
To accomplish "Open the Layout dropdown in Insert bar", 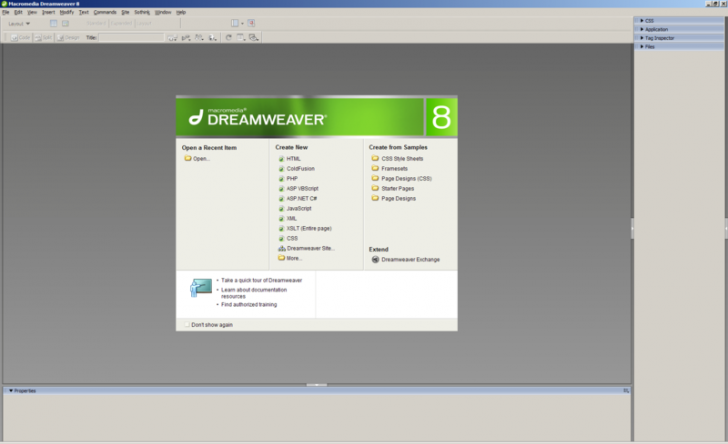I will click(18, 23).
